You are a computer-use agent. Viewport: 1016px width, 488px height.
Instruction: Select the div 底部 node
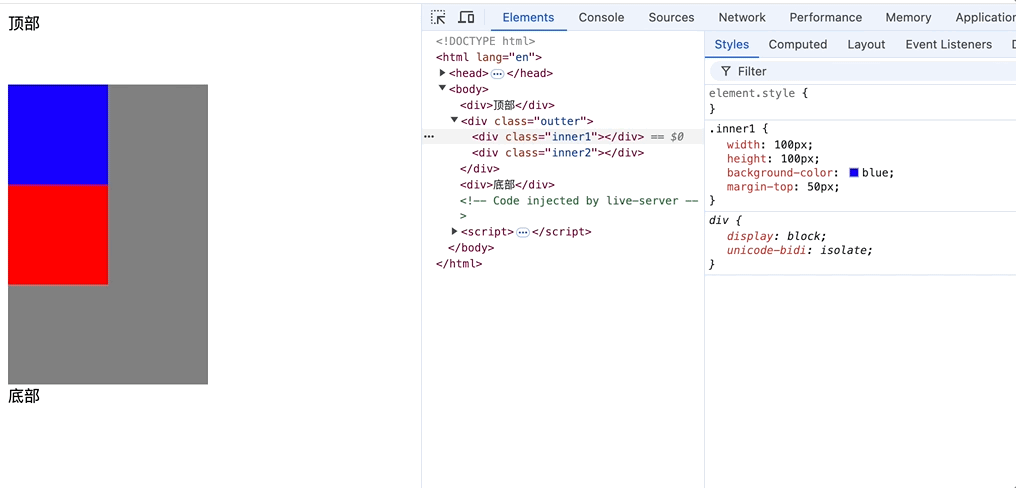coord(507,185)
